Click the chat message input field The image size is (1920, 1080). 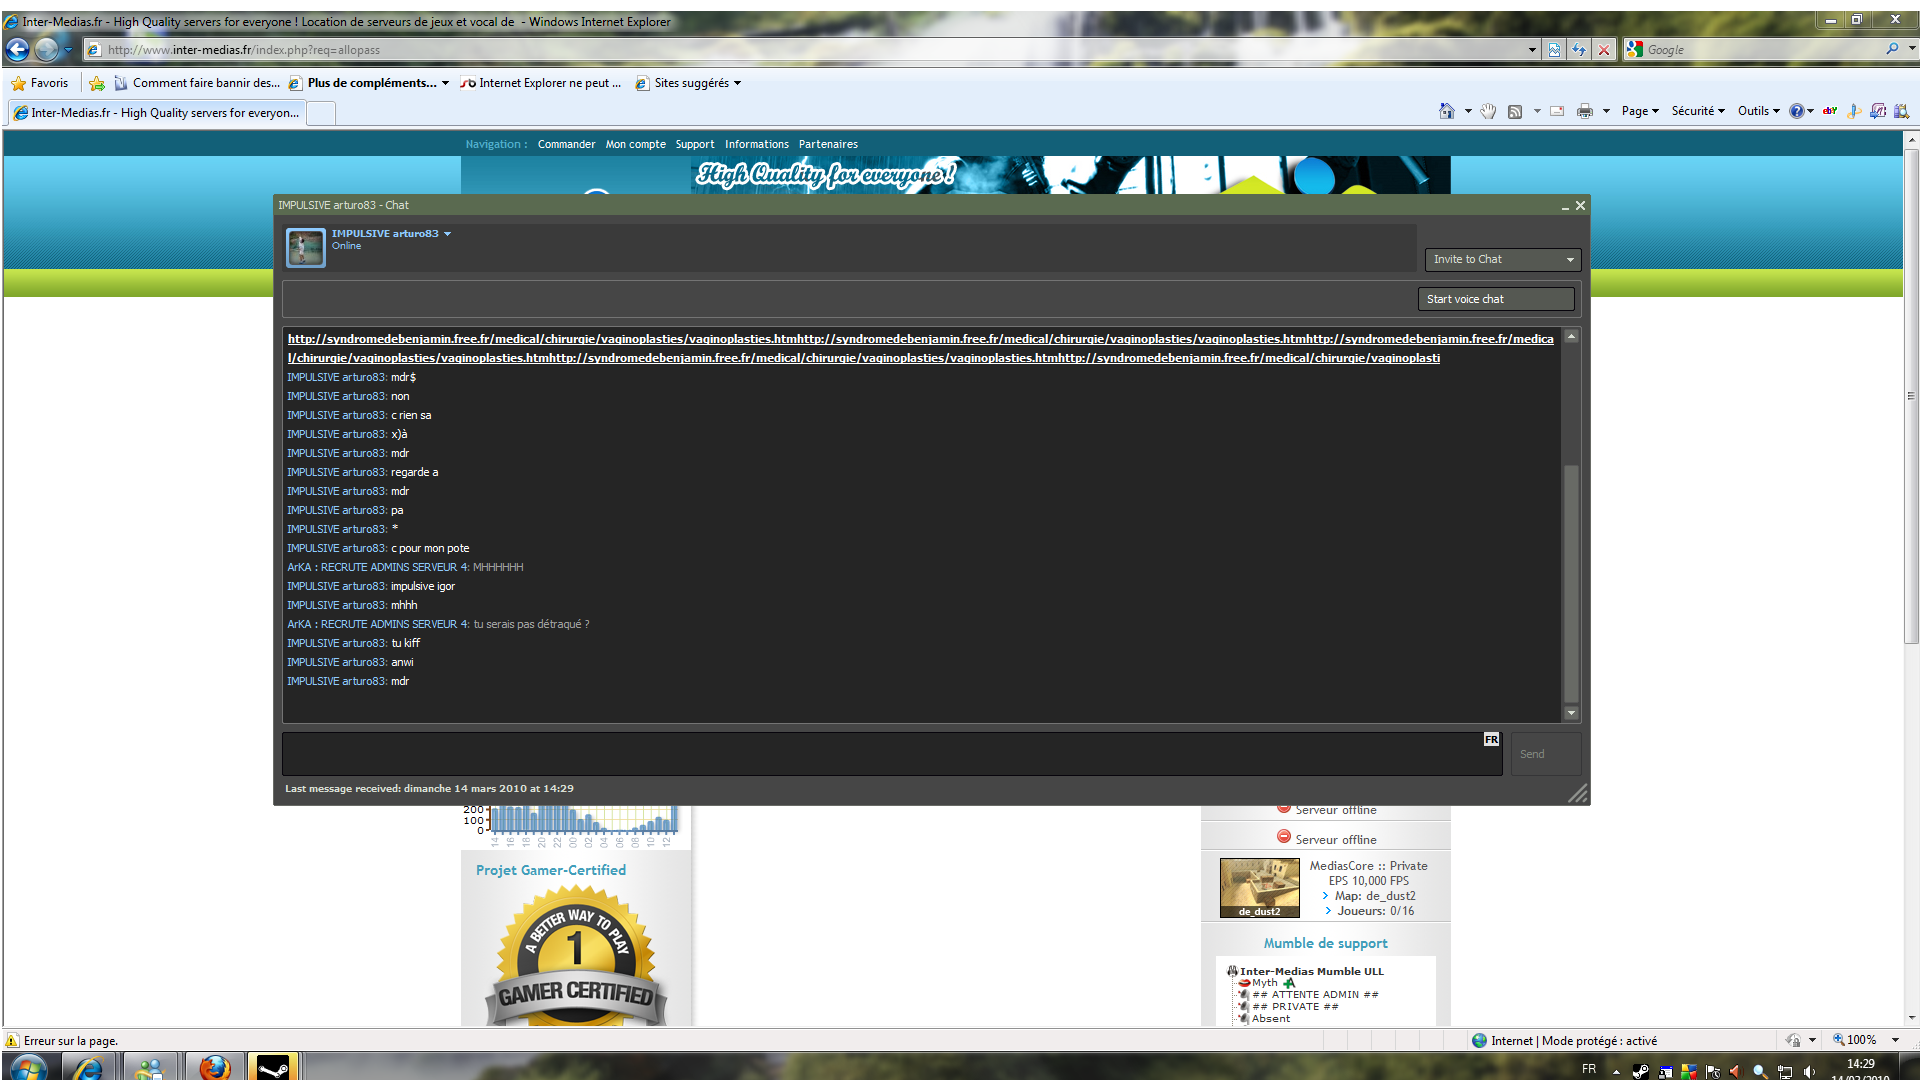[x=892, y=754]
